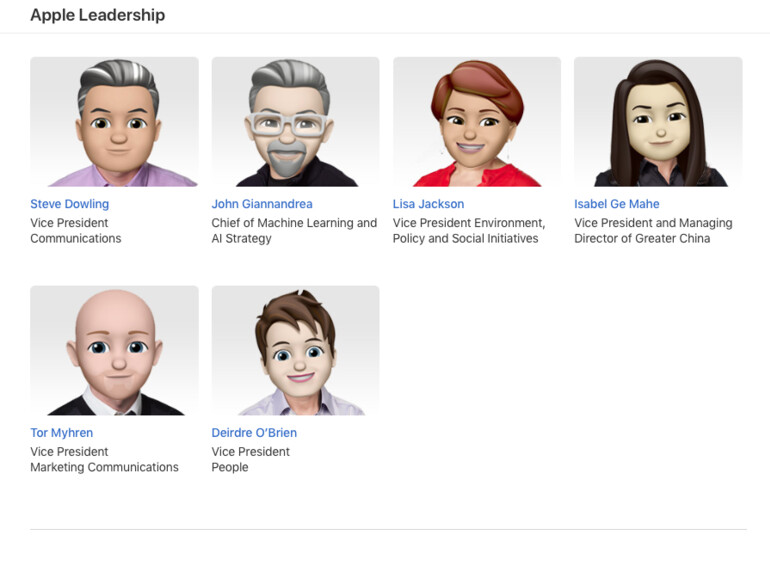770x578 pixels.
Task: Click the Apple Leadership heading
Action: (x=98, y=15)
